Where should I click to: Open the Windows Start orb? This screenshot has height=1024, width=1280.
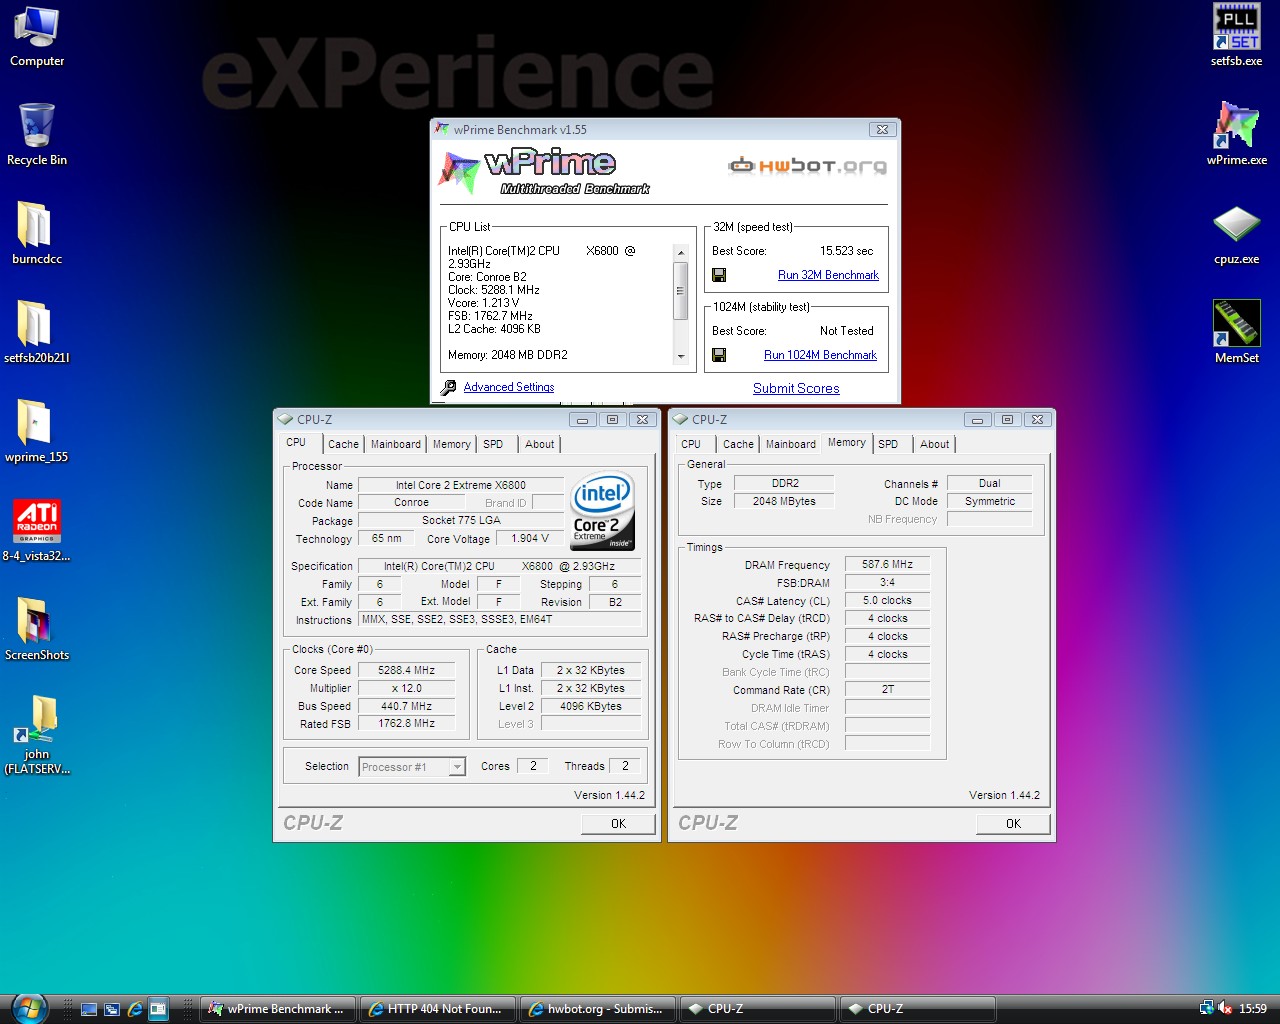(x=28, y=1008)
